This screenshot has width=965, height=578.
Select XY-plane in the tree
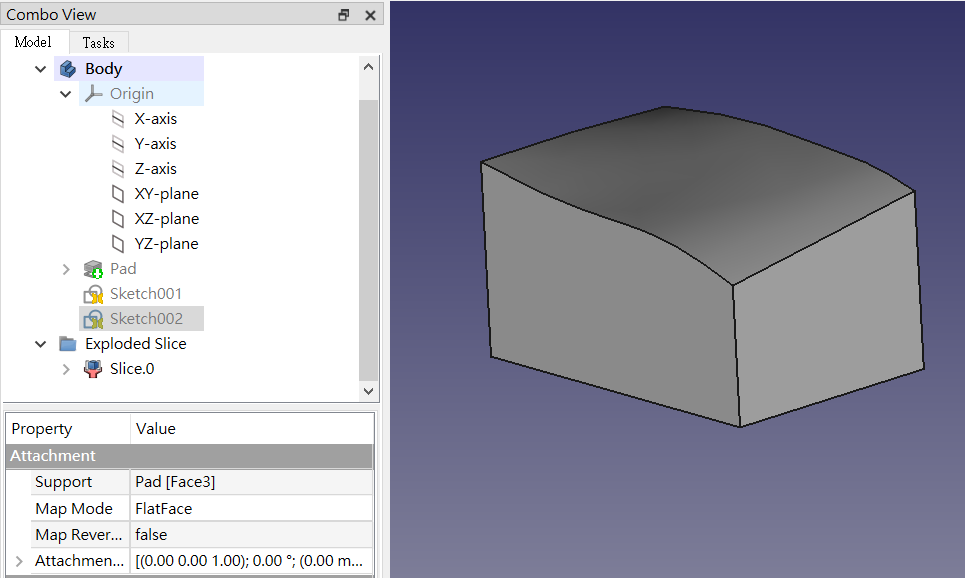click(167, 194)
